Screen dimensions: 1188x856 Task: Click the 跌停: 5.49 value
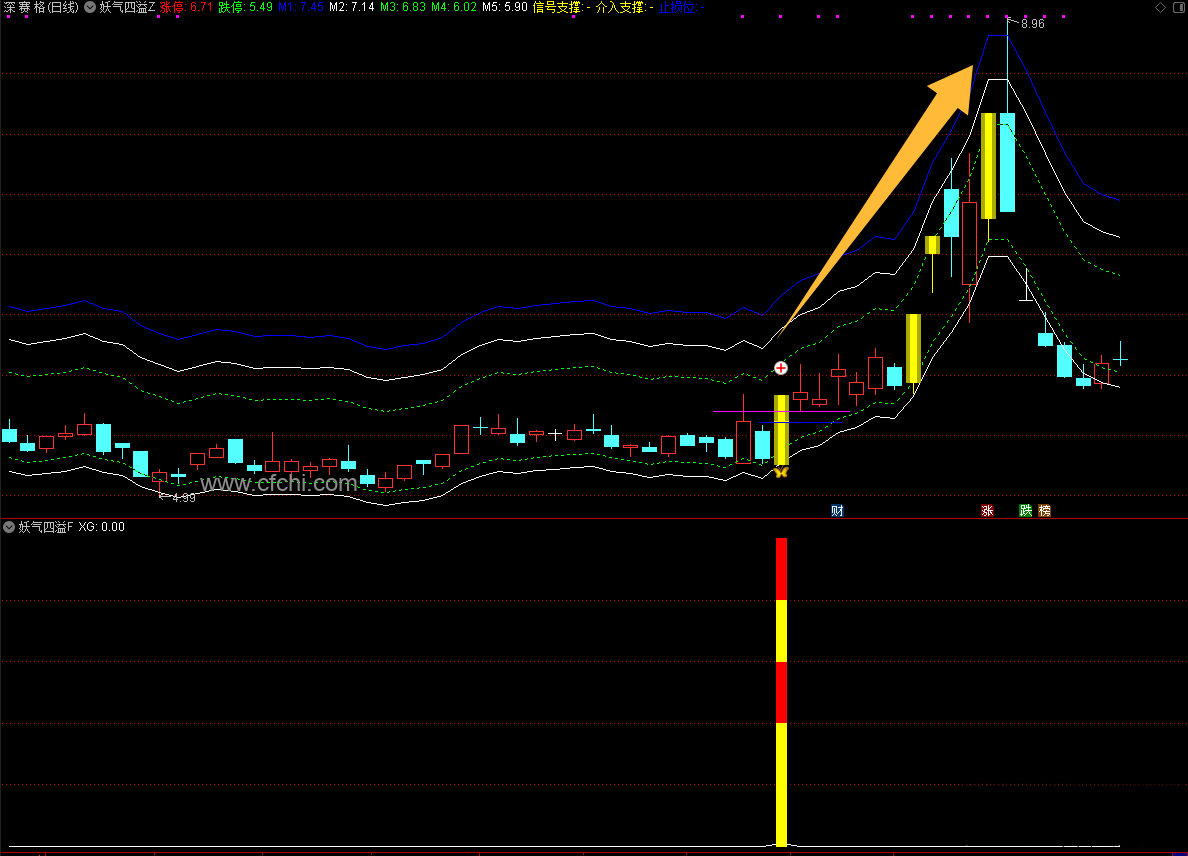click(x=245, y=8)
